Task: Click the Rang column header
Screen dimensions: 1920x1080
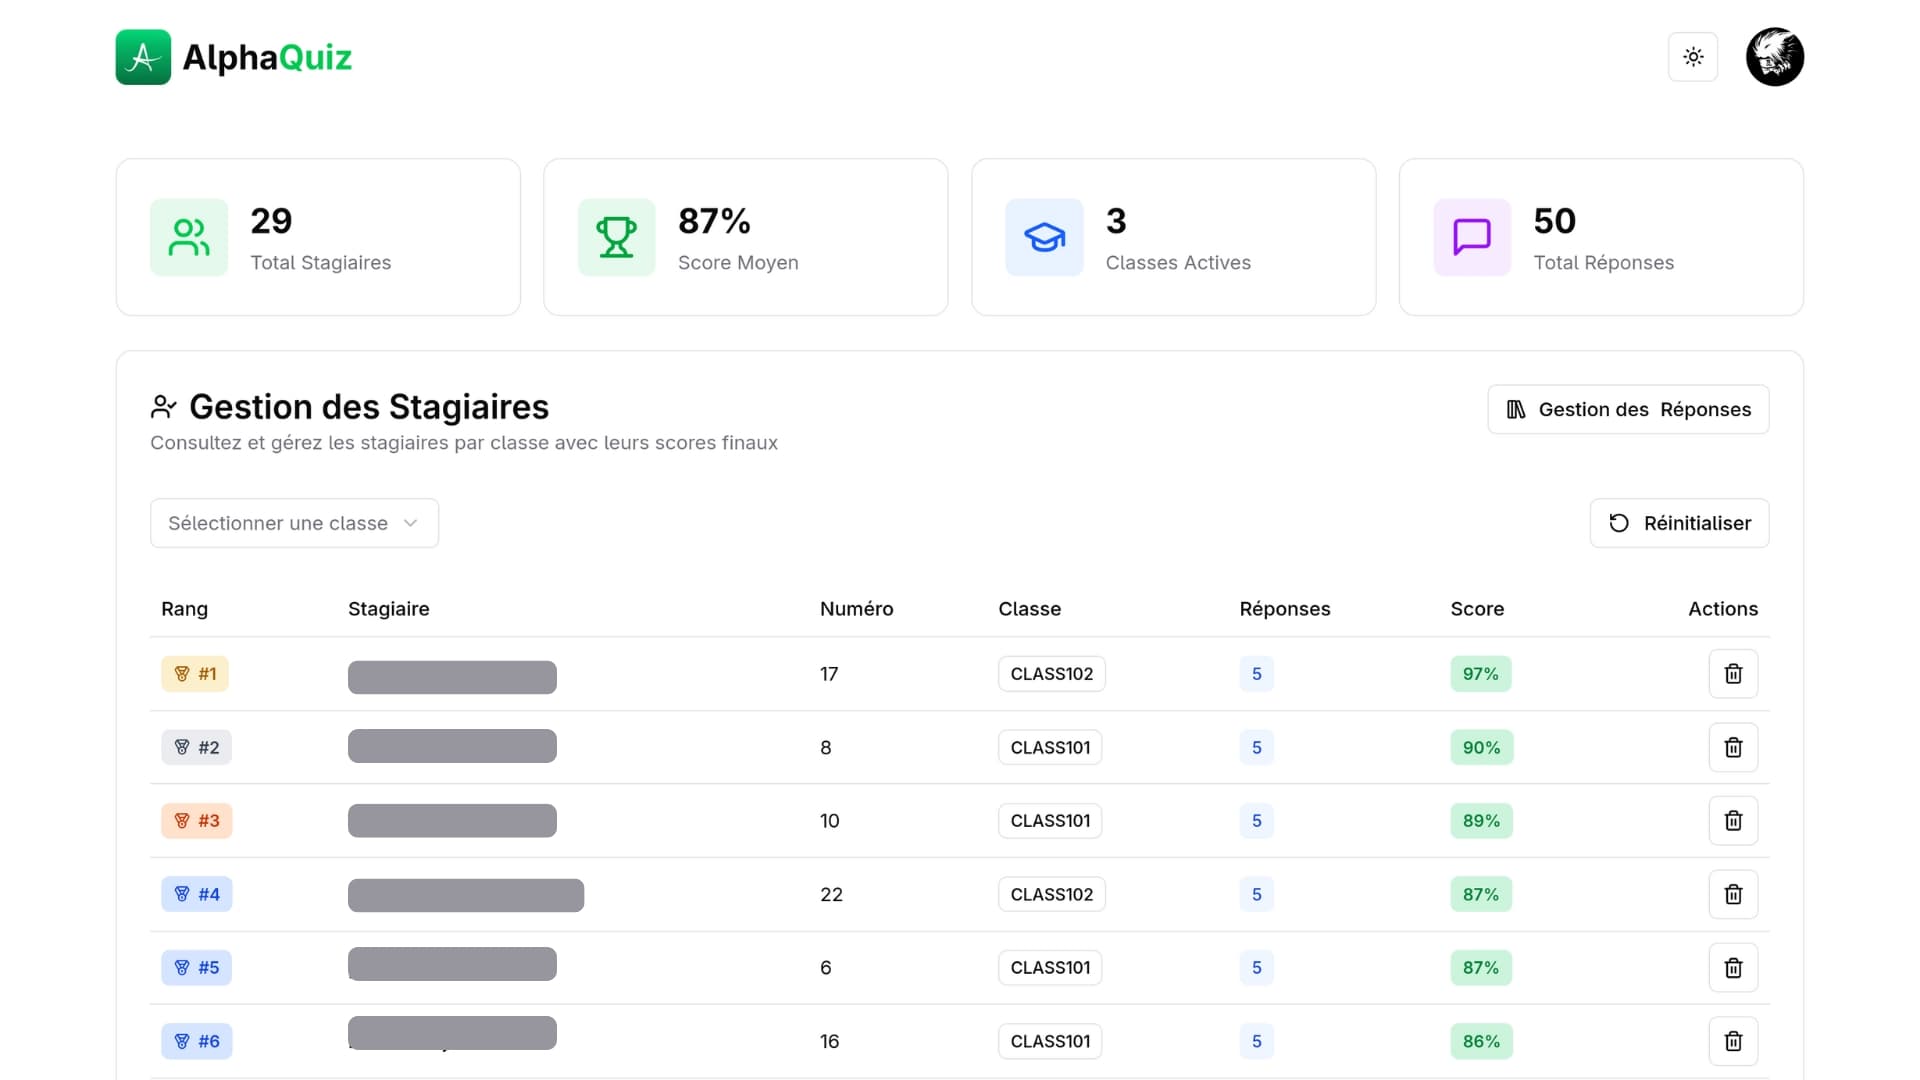Action: [185, 609]
